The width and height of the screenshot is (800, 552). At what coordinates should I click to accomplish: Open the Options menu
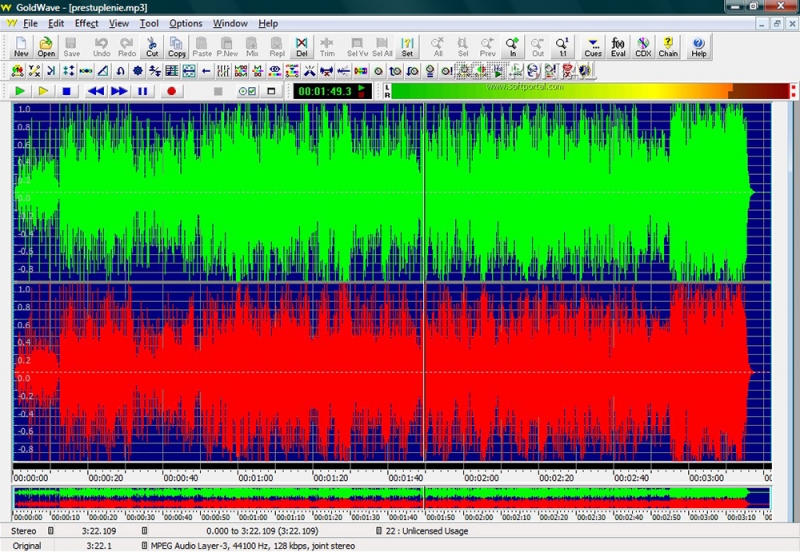coord(186,23)
